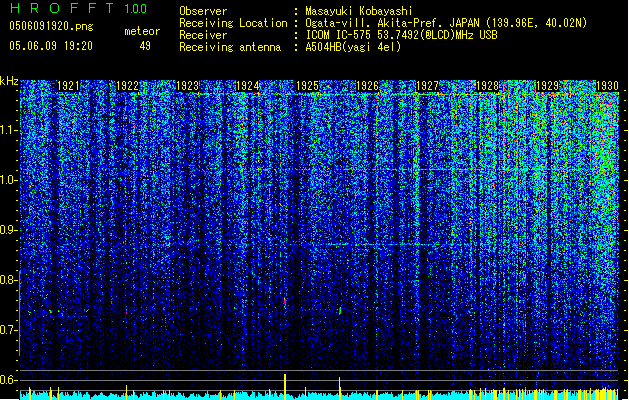Click the tallest yellow power spike near 1925
Image resolution: width=629 pixels, height=400 pixels.
tap(285, 386)
